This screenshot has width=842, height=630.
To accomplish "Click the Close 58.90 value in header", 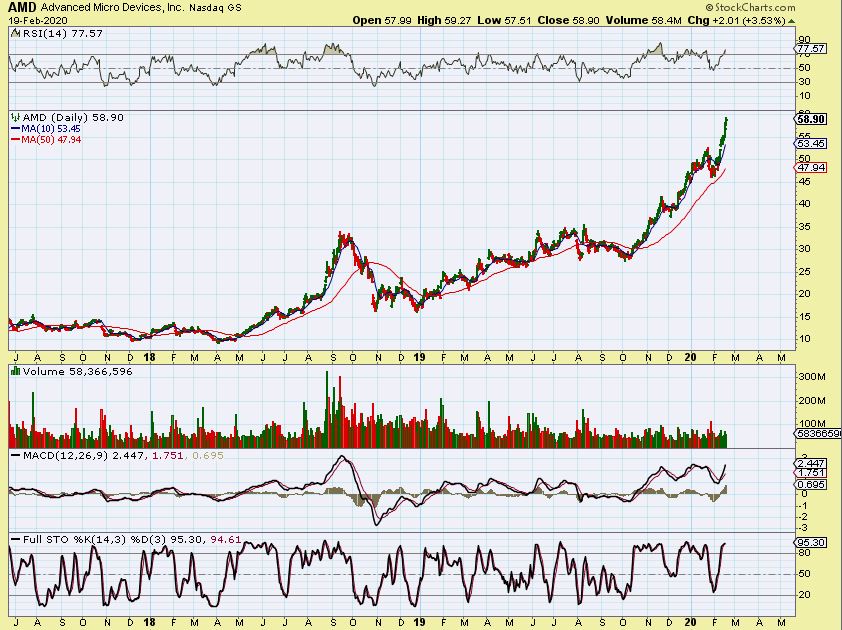I will 569,20.
